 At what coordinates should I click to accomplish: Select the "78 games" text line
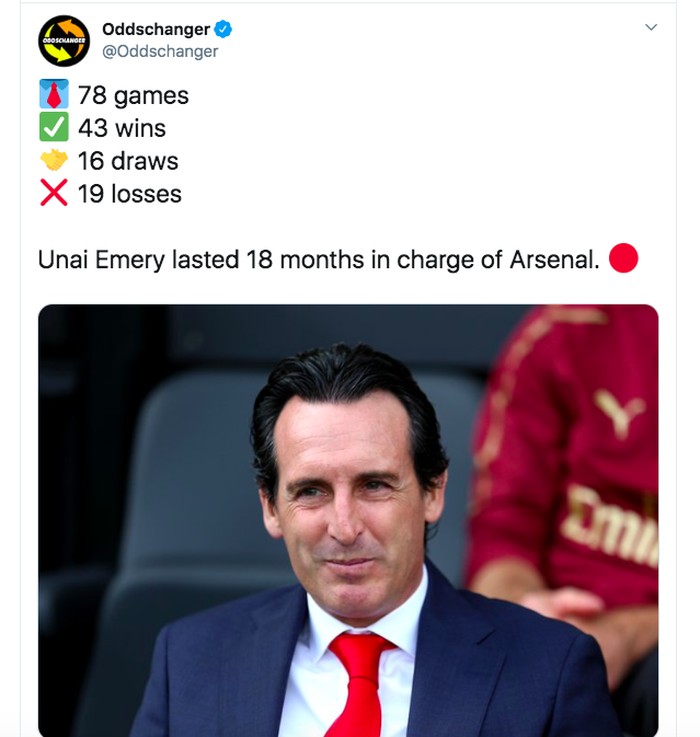pos(133,96)
